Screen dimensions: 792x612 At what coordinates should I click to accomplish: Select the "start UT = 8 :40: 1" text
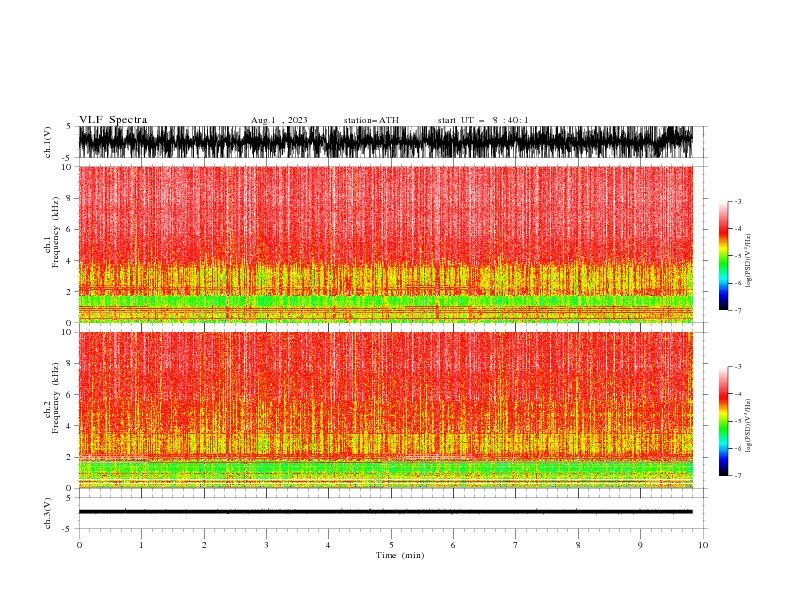[483, 120]
